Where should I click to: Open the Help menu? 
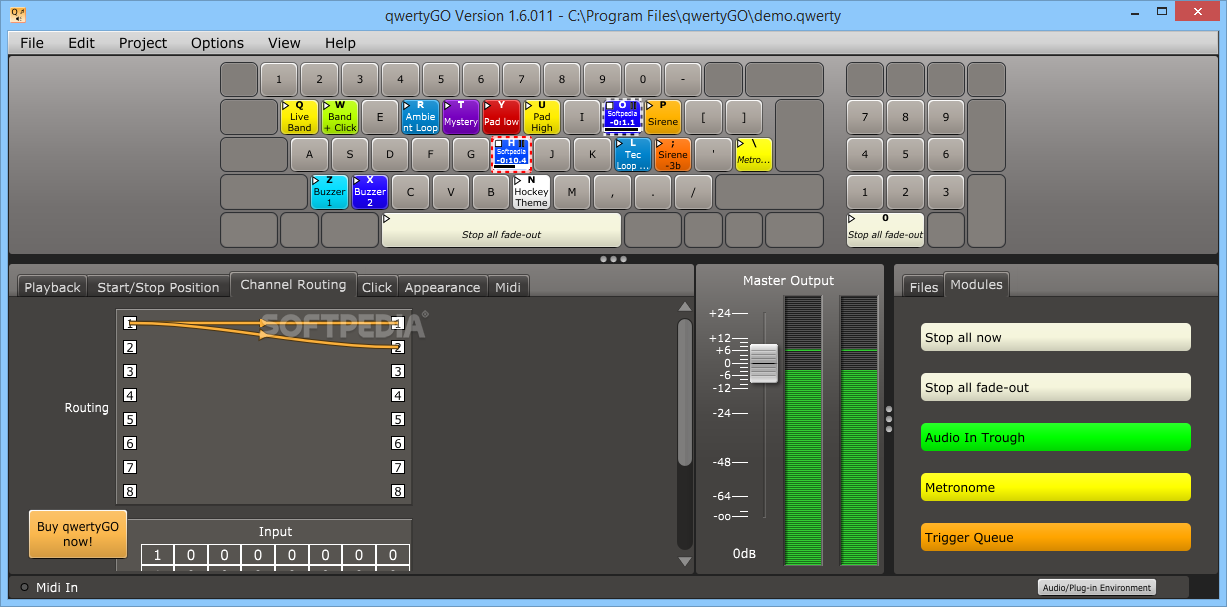340,43
